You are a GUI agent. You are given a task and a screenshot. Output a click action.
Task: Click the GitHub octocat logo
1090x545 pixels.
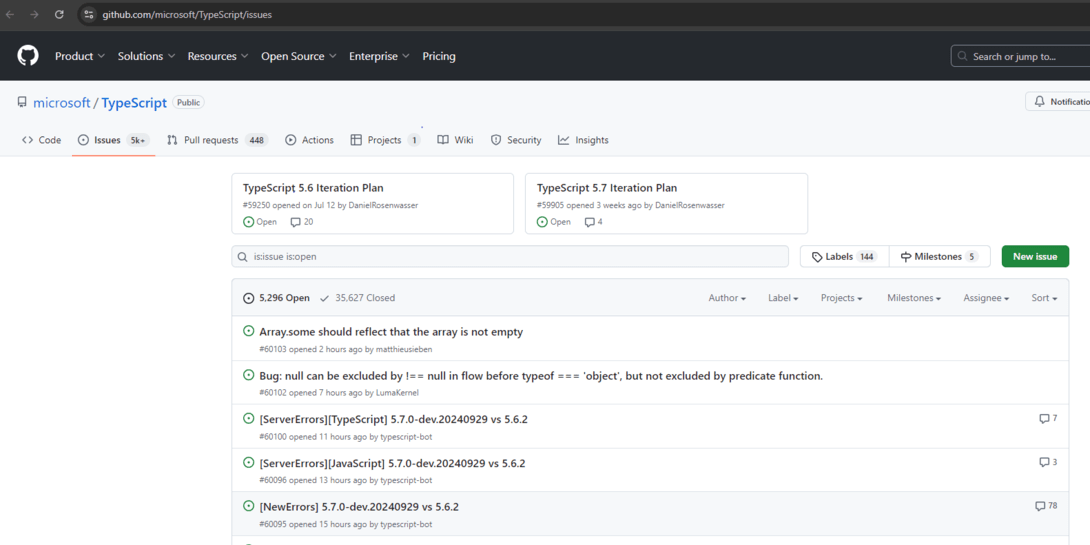click(x=28, y=56)
